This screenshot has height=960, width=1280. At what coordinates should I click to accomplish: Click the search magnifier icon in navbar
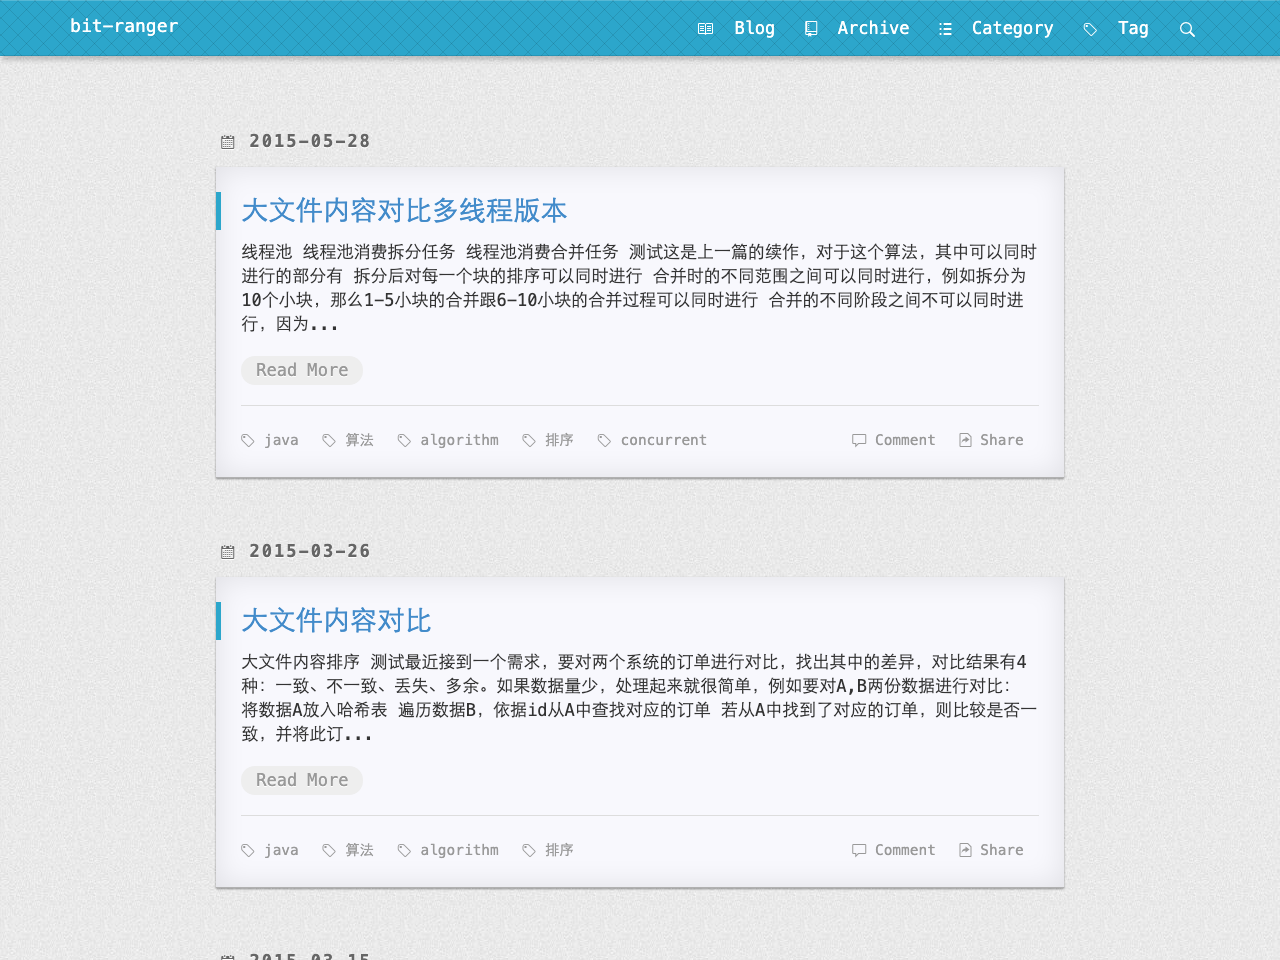[x=1187, y=29]
